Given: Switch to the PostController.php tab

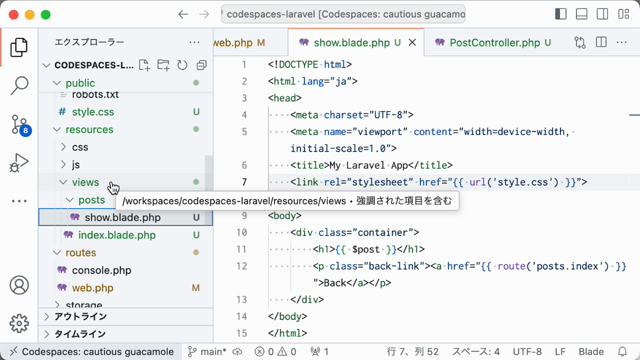Looking at the screenshot, I should pyautogui.click(x=493, y=42).
